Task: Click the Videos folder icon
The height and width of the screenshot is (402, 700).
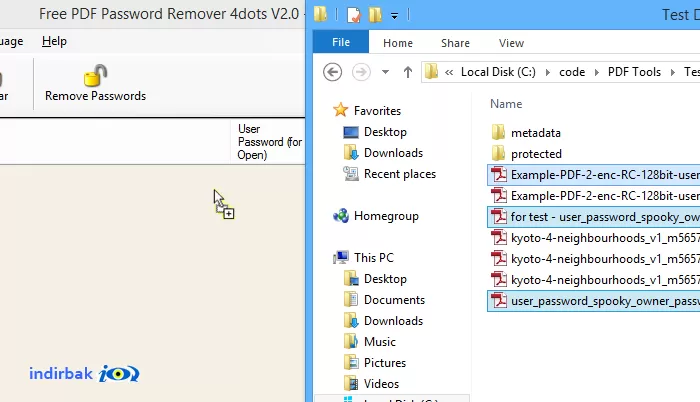Action: click(351, 383)
